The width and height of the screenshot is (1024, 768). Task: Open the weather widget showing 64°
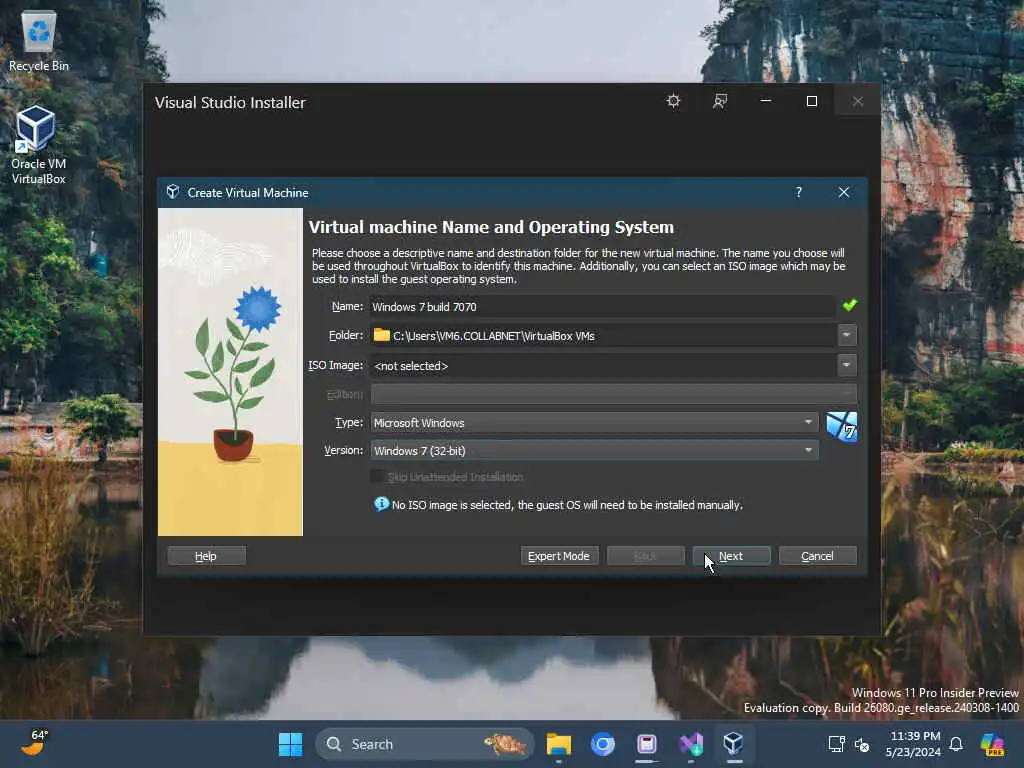35,743
